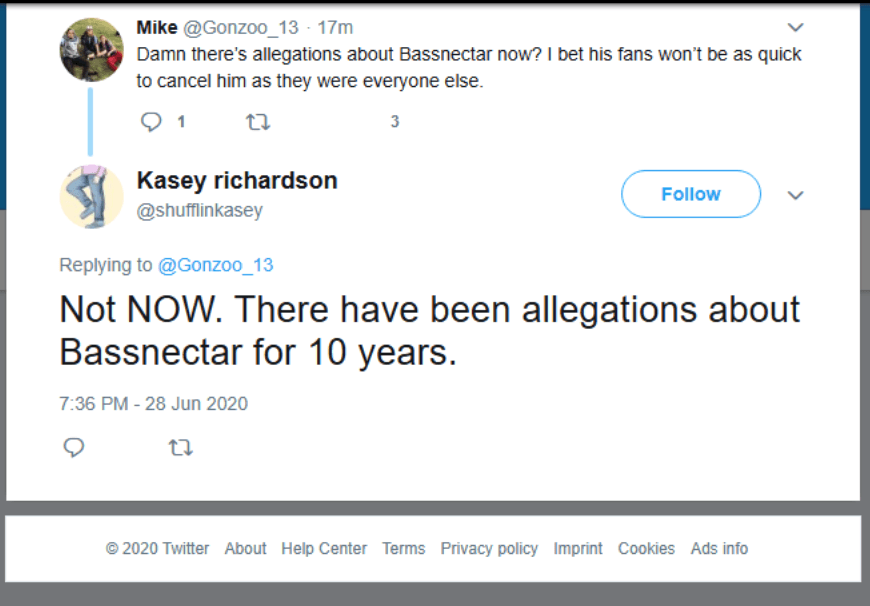870x606 pixels.
Task: Open the 7:36 PM - 28 Jun 2020 timestamp
Action: tap(153, 404)
